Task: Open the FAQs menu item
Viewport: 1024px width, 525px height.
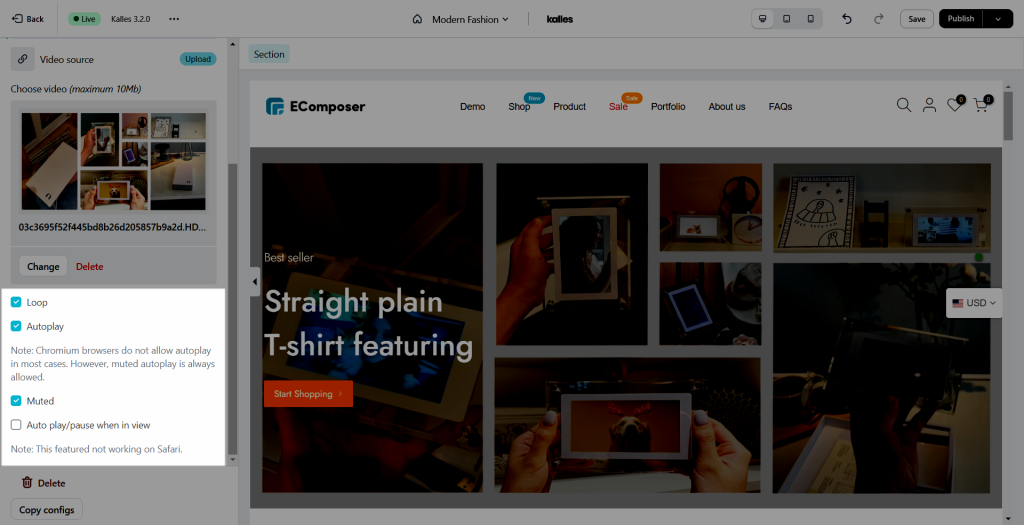Action: pyautogui.click(x=780, y=106)
